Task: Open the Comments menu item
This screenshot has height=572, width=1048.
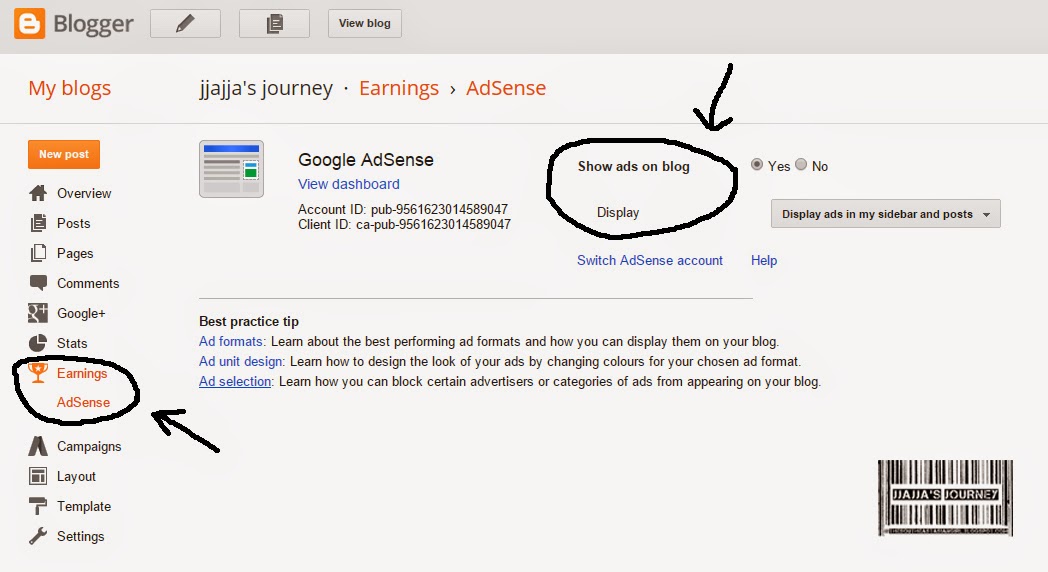Action: coord(88,283)
